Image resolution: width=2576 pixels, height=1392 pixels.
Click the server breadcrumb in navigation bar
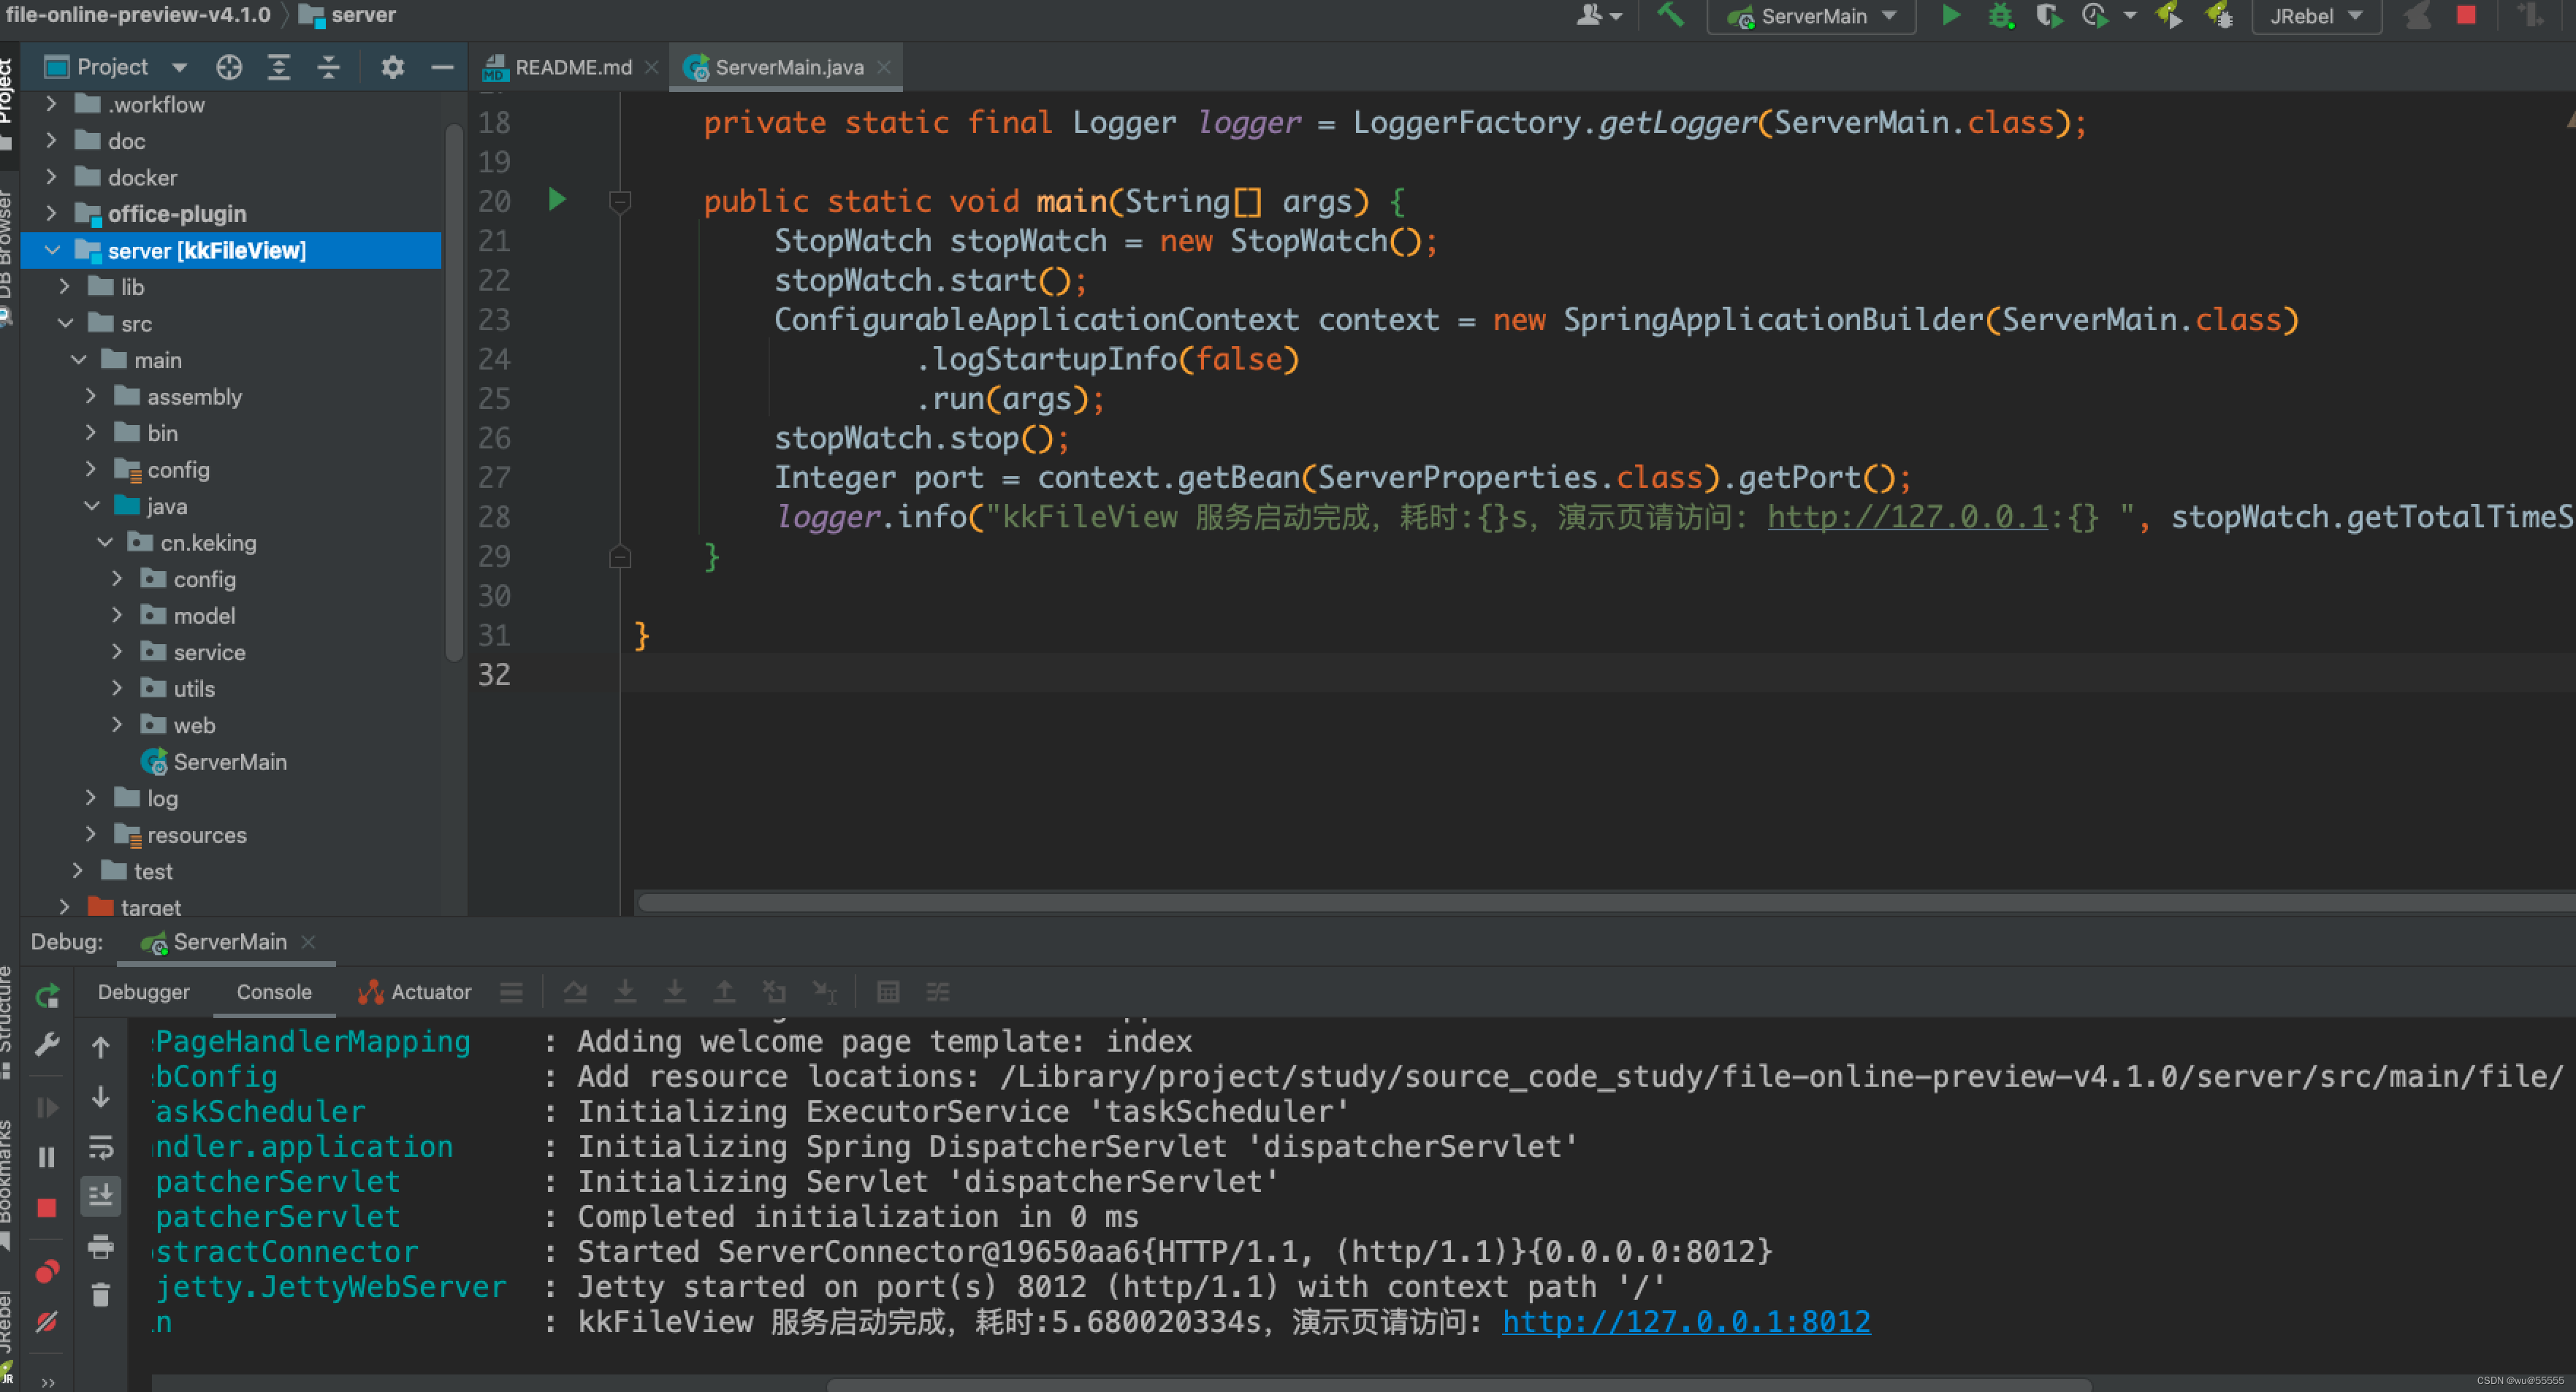tap(348, 15)
